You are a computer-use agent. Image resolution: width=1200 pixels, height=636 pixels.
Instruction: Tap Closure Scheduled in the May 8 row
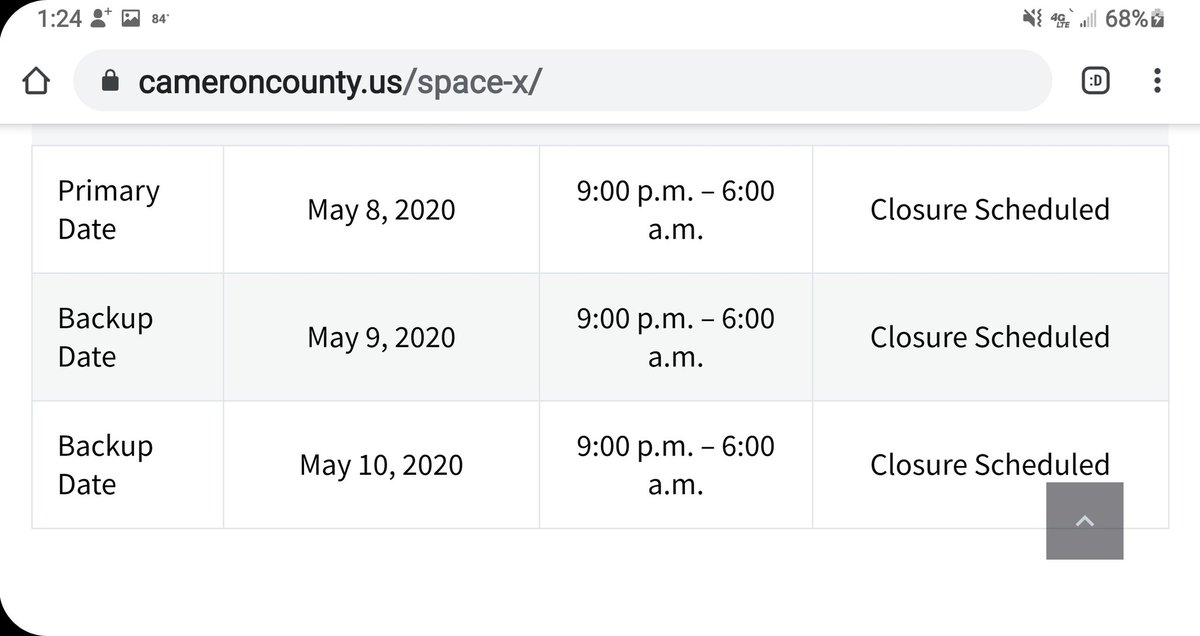tap(989, 210)
